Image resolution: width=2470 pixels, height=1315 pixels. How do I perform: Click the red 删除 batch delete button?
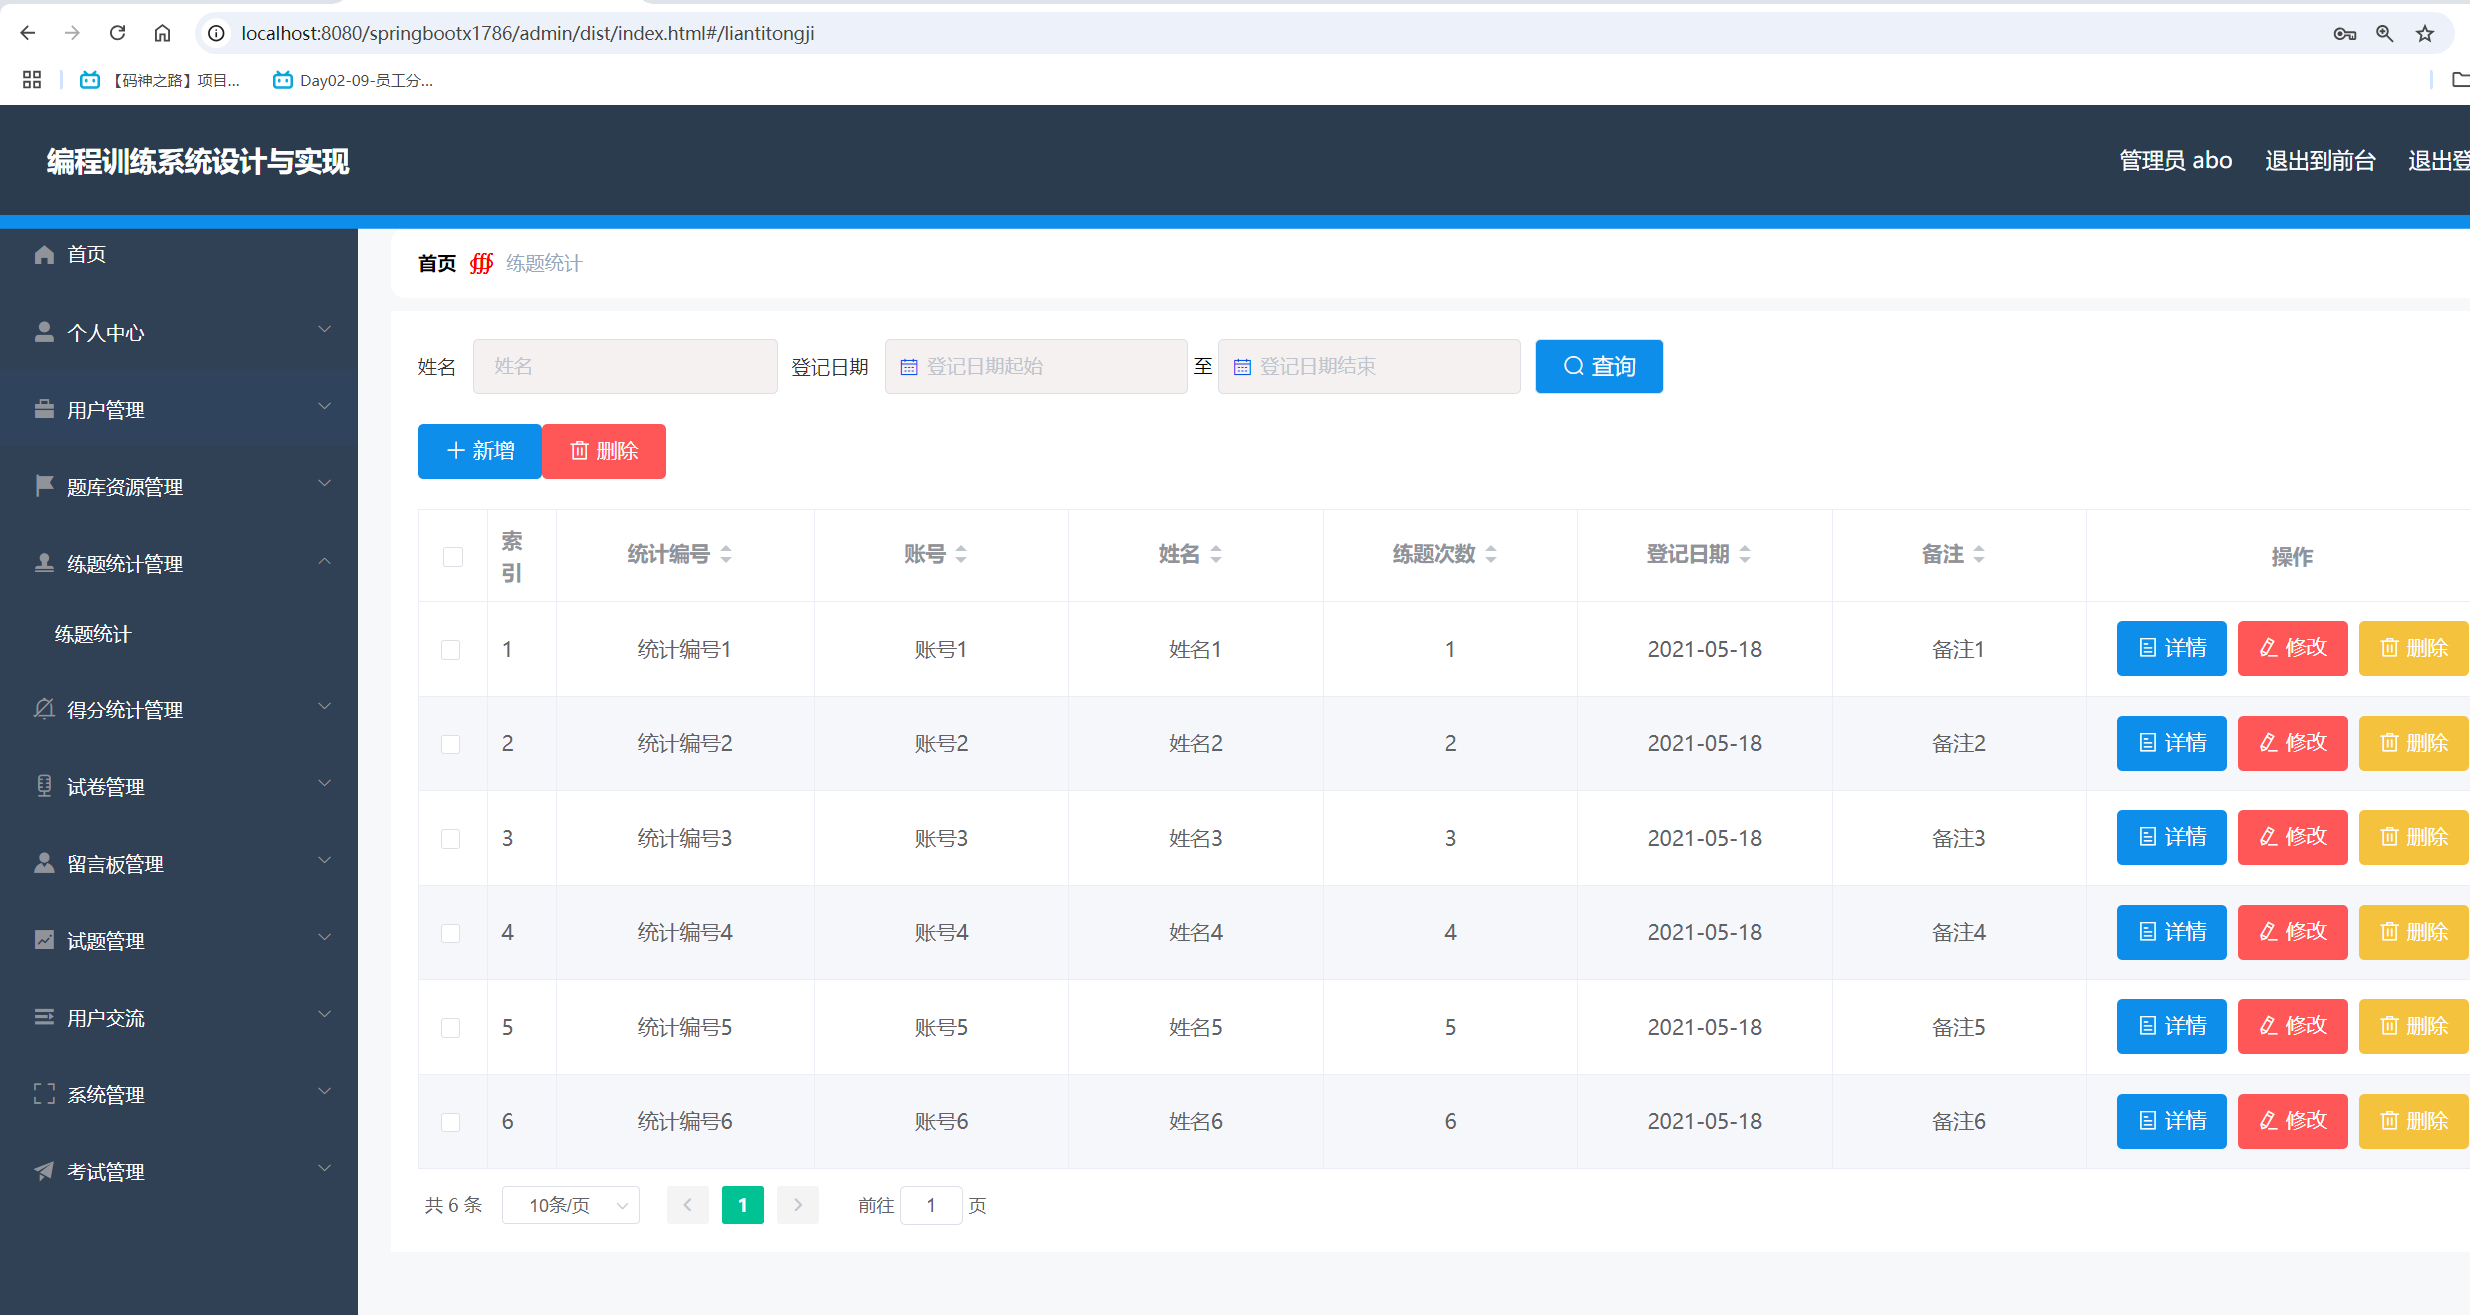[604, 451]
